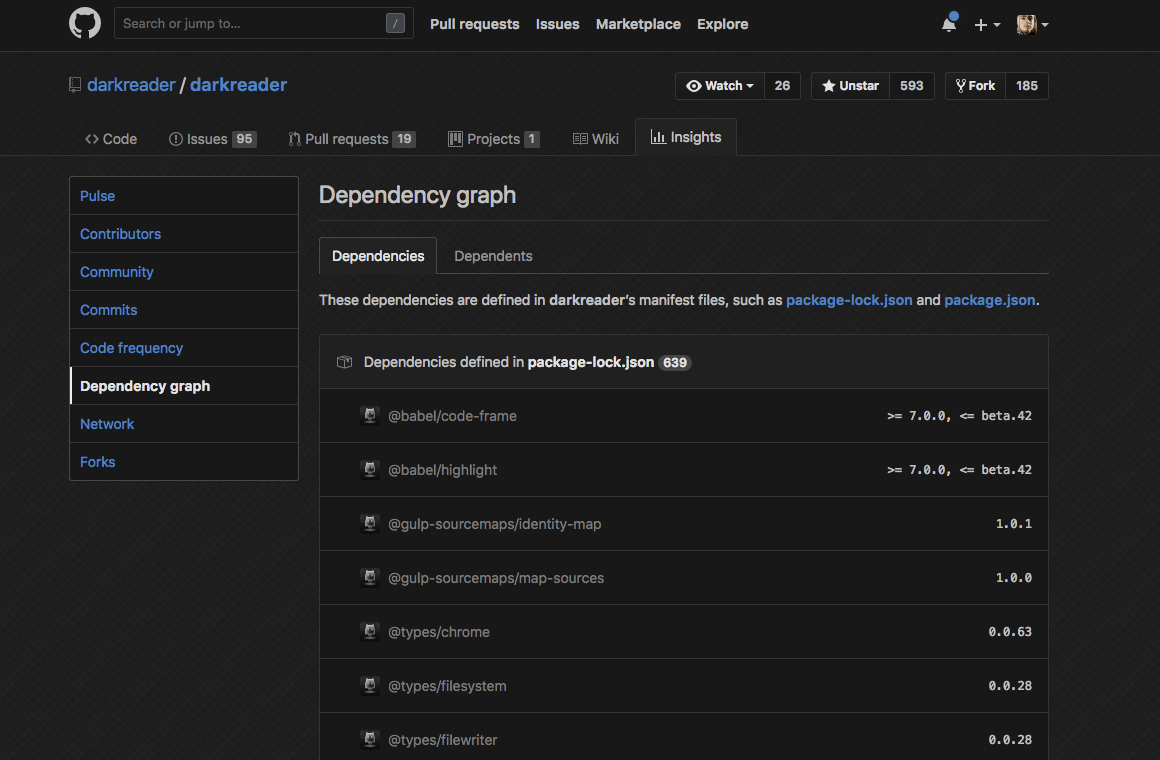1160x760 pixels.
Task: Open the package.json link in description
Action: 990,300
